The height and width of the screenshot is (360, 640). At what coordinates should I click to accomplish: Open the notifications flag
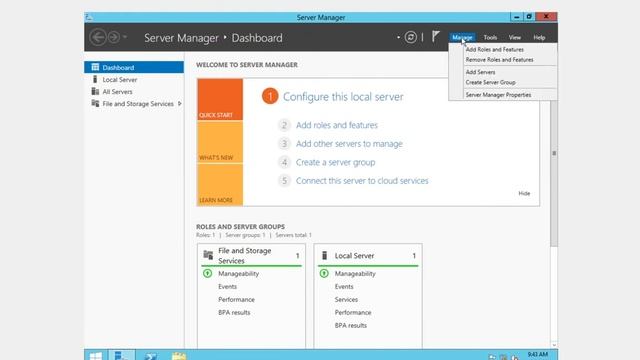coord(436,37)
